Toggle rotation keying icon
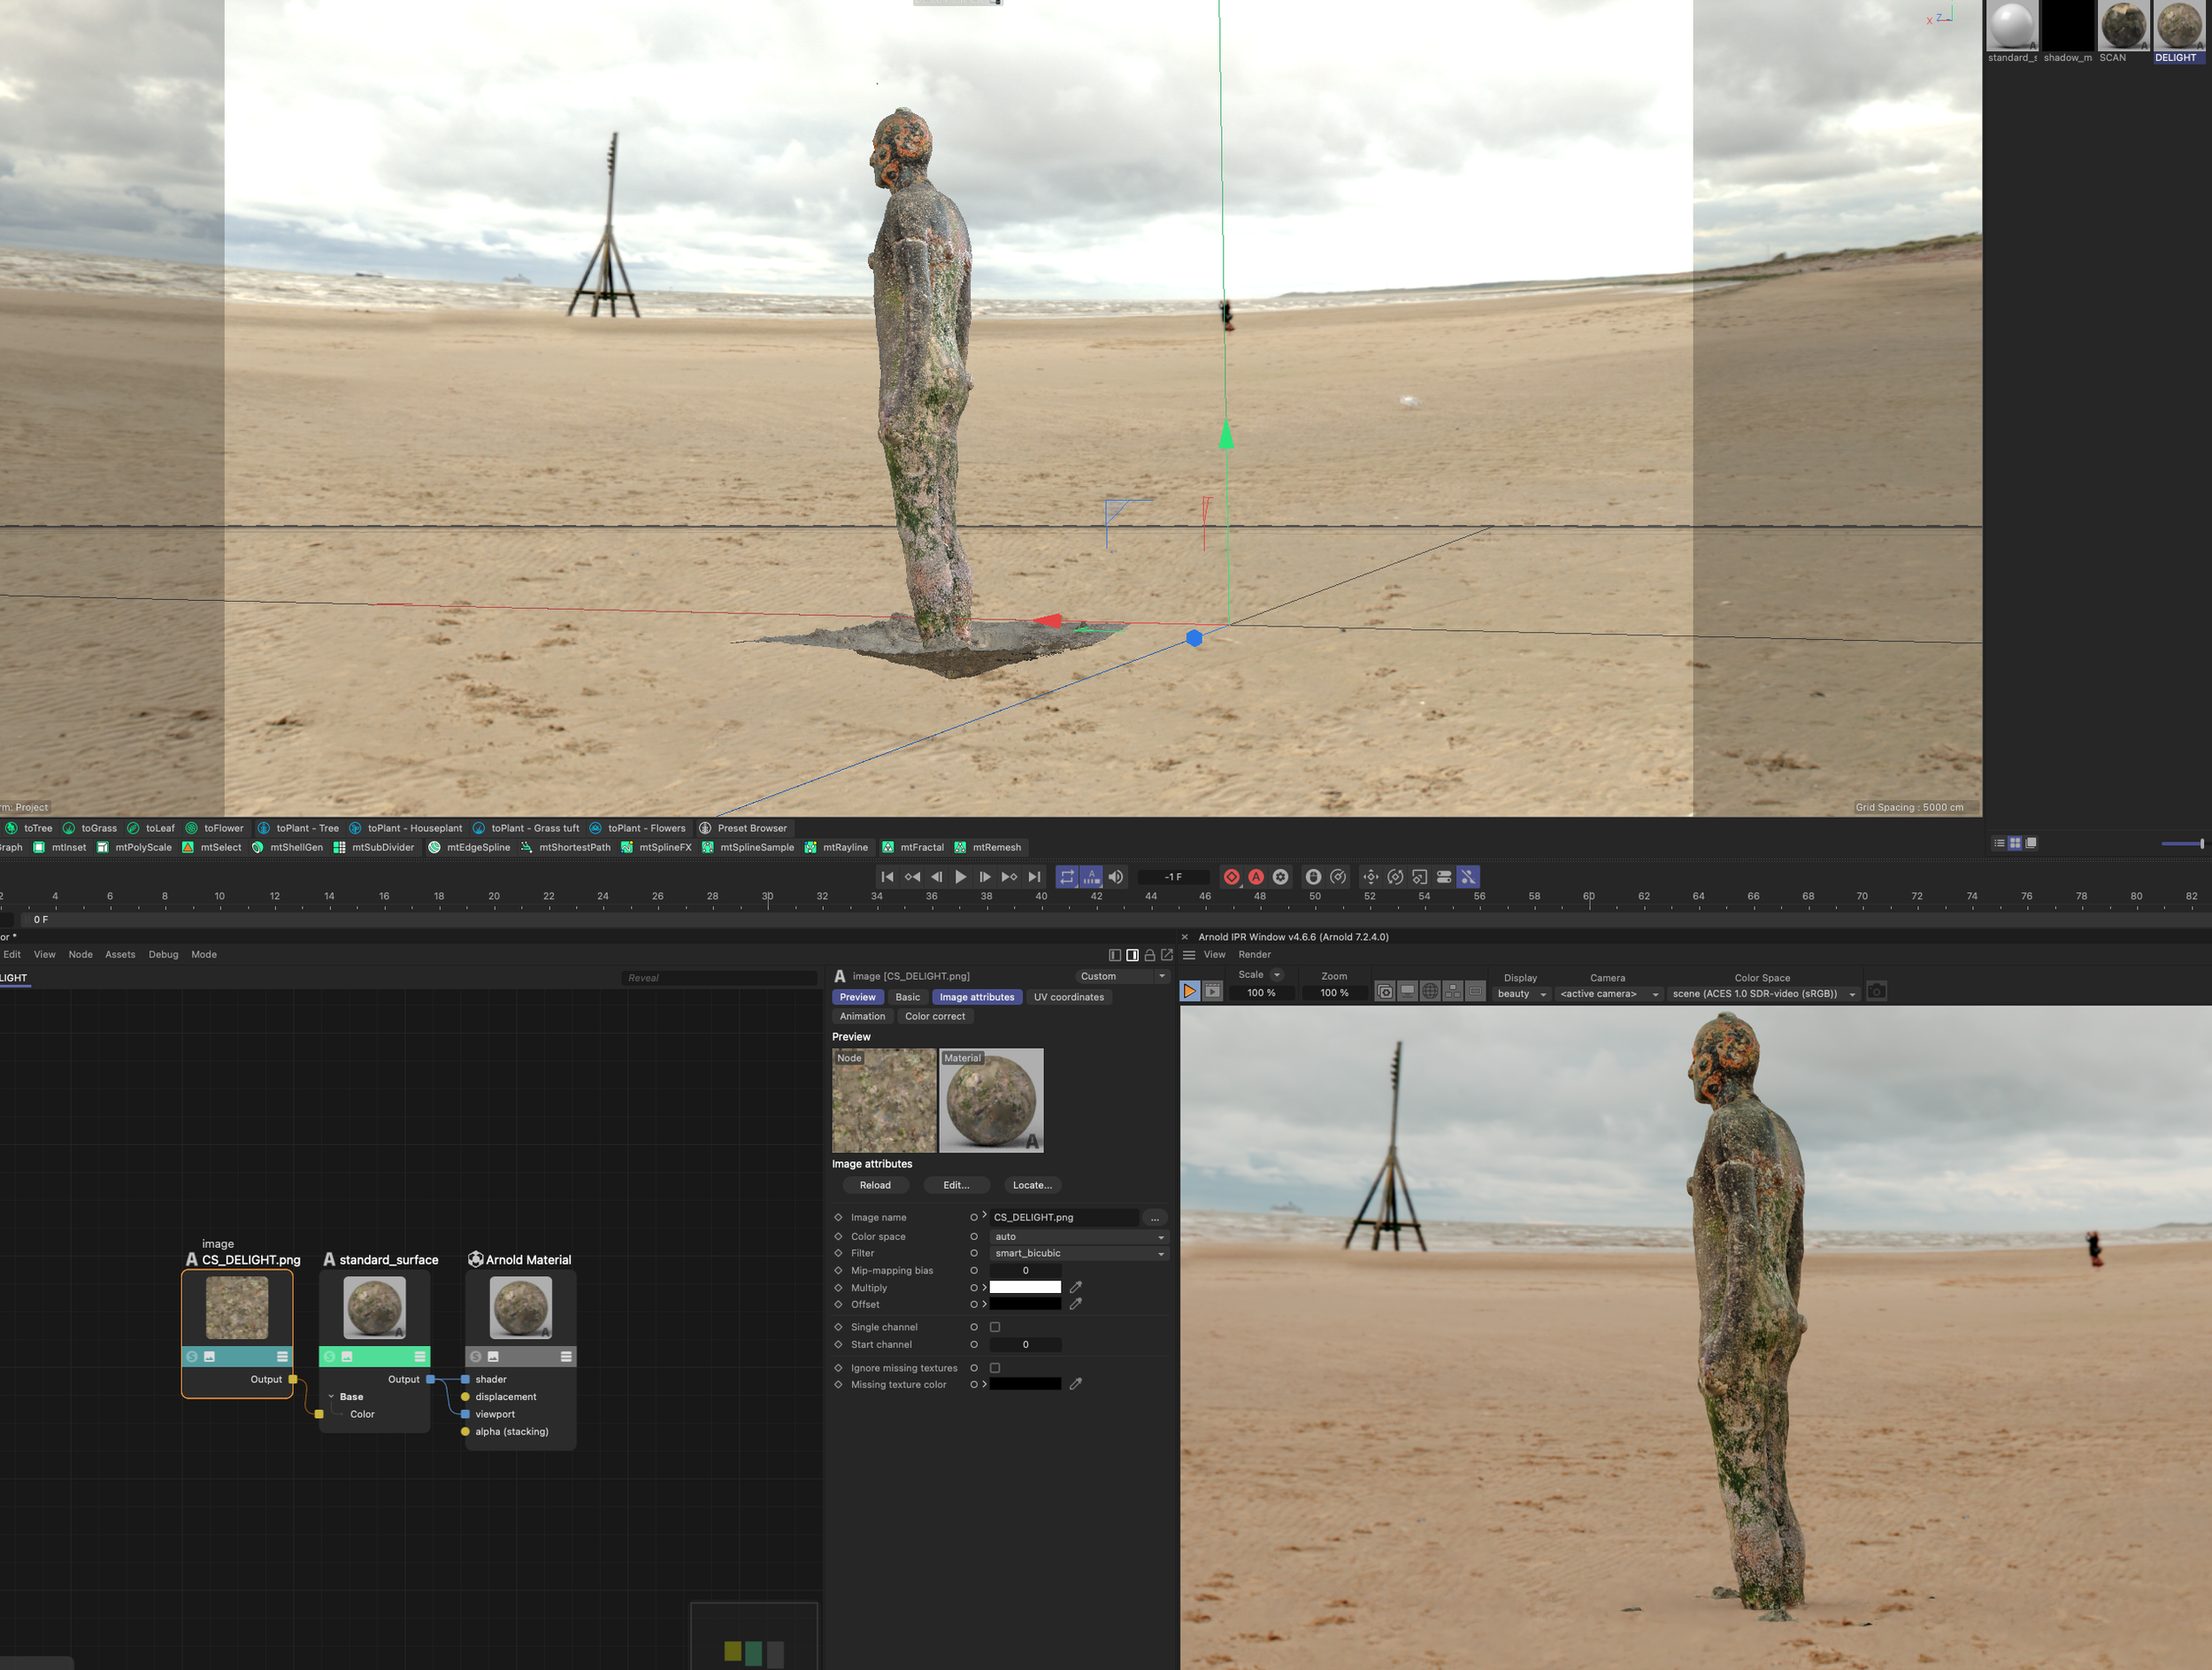Image resolution: width=2212 pixels, height=1670 pixels. click(1395, 877)
